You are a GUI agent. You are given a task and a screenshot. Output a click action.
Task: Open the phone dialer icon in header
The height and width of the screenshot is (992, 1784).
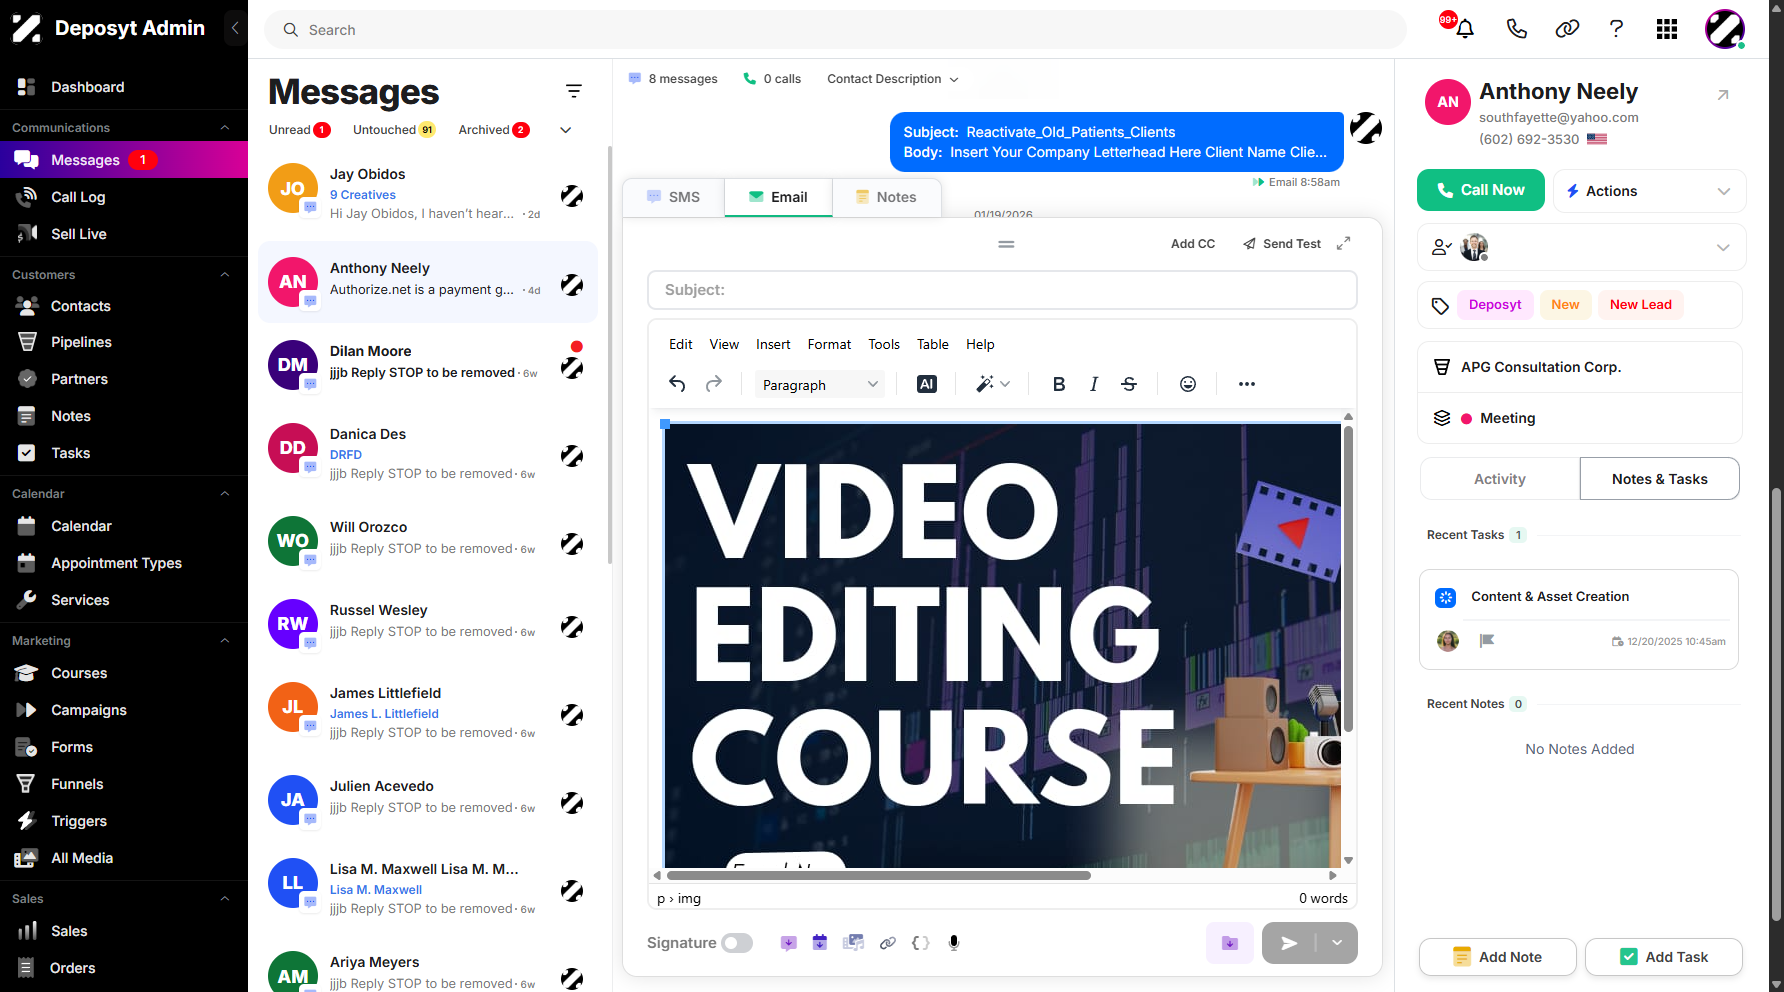[1517, 29]
